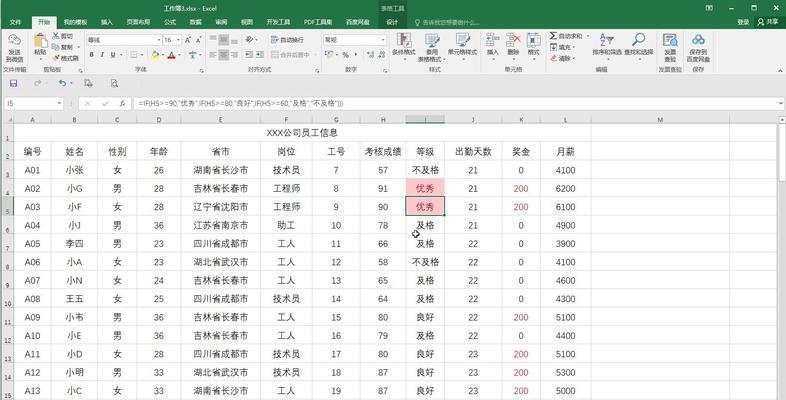Open the font color dropdown arrow
The width and height of the screenshot is (786, 400).
tap(179, 55)
